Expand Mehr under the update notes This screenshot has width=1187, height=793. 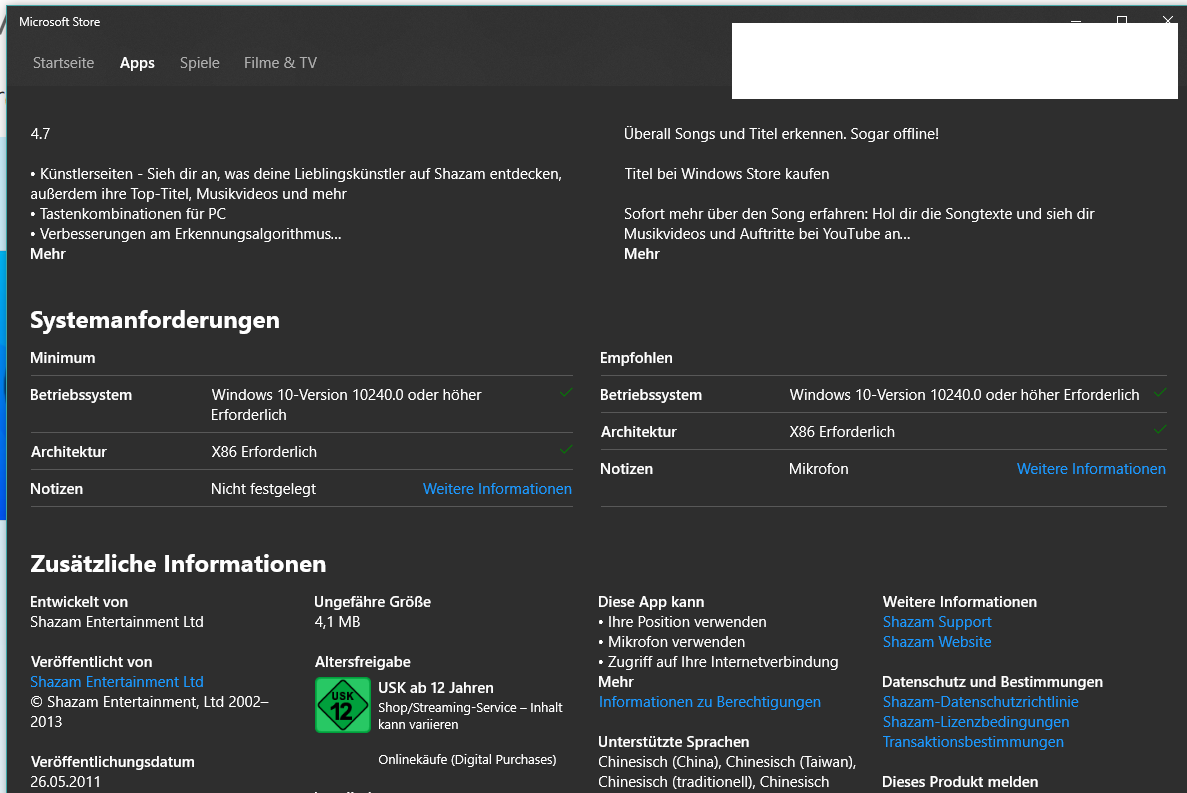(48, 254)
